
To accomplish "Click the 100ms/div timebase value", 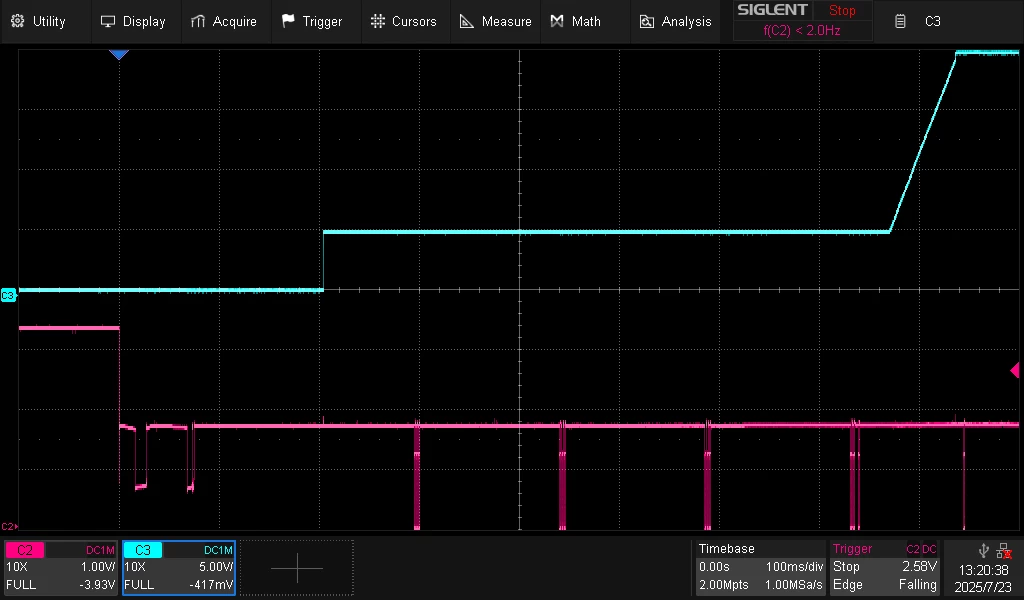I will tap(795, 567).
